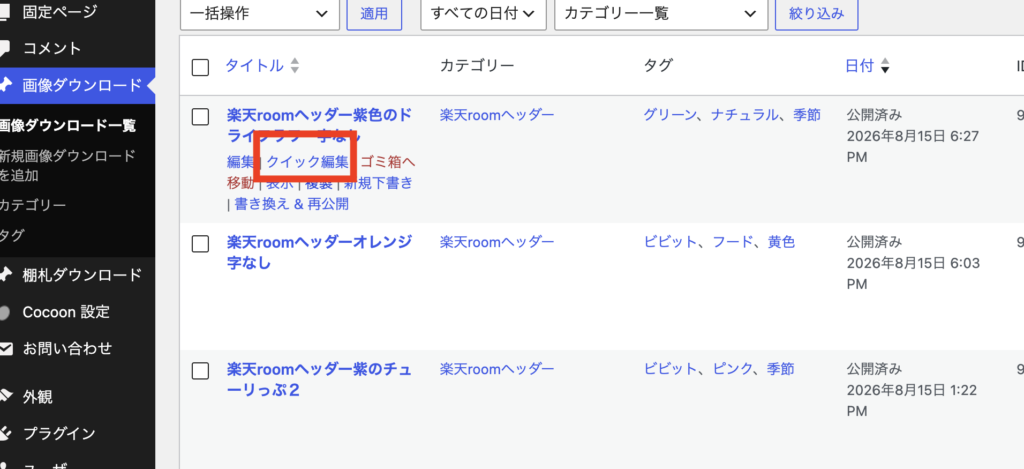Screen dimensions: 1024x469
Task: Open the カテゴリー一覧 category dropdown
Action: tap(661, 14)
